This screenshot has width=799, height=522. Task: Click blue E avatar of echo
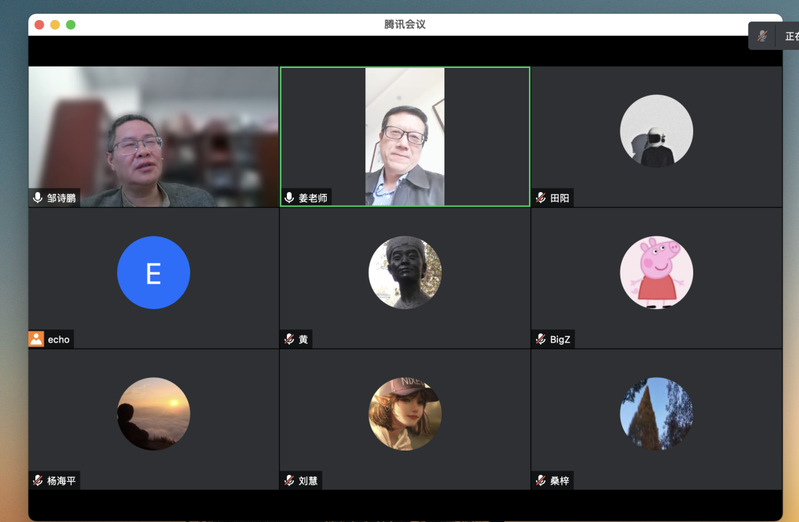(x=153, y=273)
